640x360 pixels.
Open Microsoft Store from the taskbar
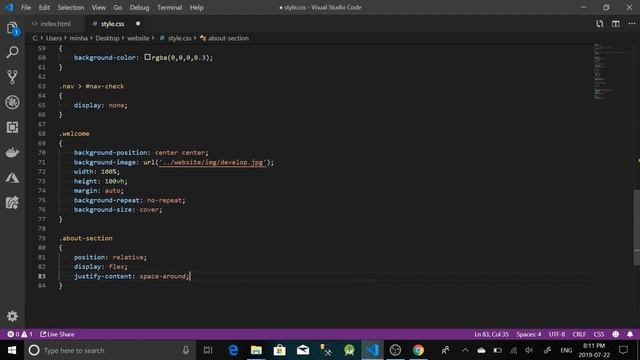pos(280,350)
